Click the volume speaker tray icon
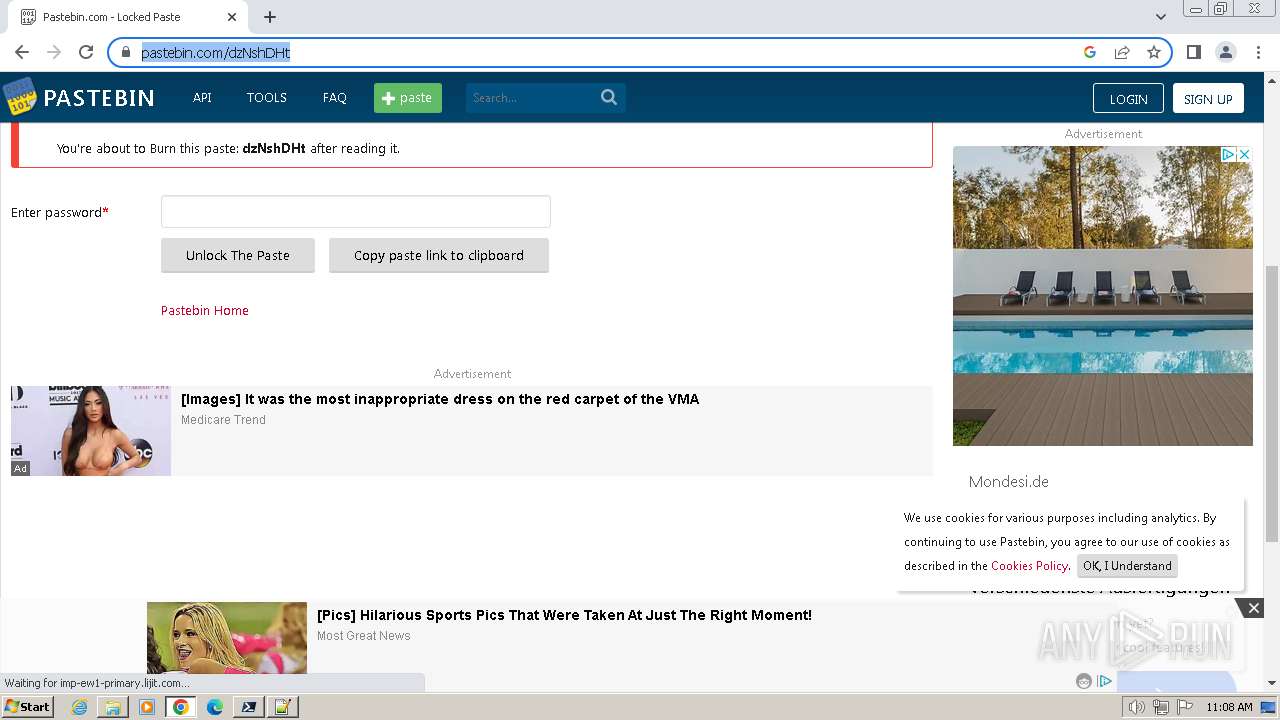Screen dimensions: 1280x720 tap(1137, 707)
